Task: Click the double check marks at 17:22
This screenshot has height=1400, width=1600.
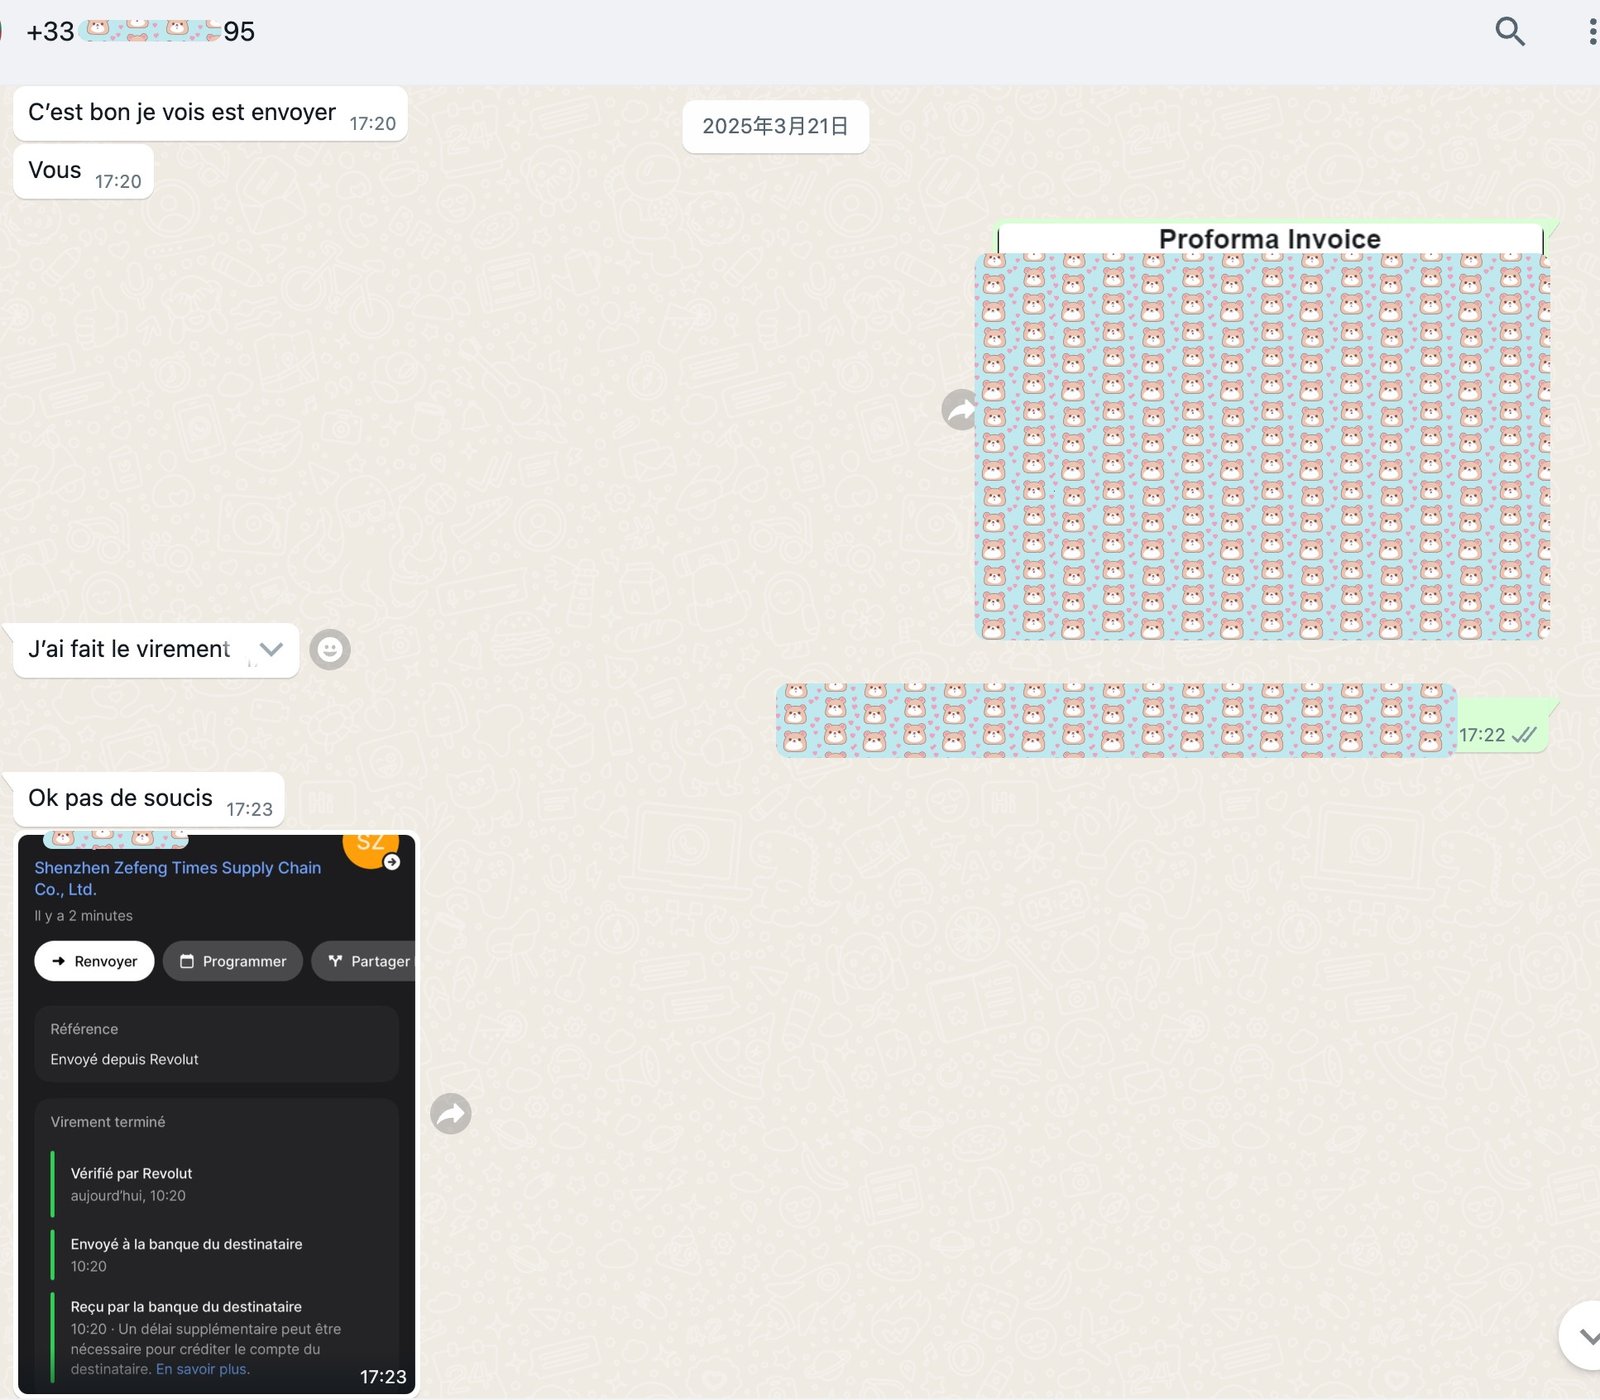Action: 1524,735
